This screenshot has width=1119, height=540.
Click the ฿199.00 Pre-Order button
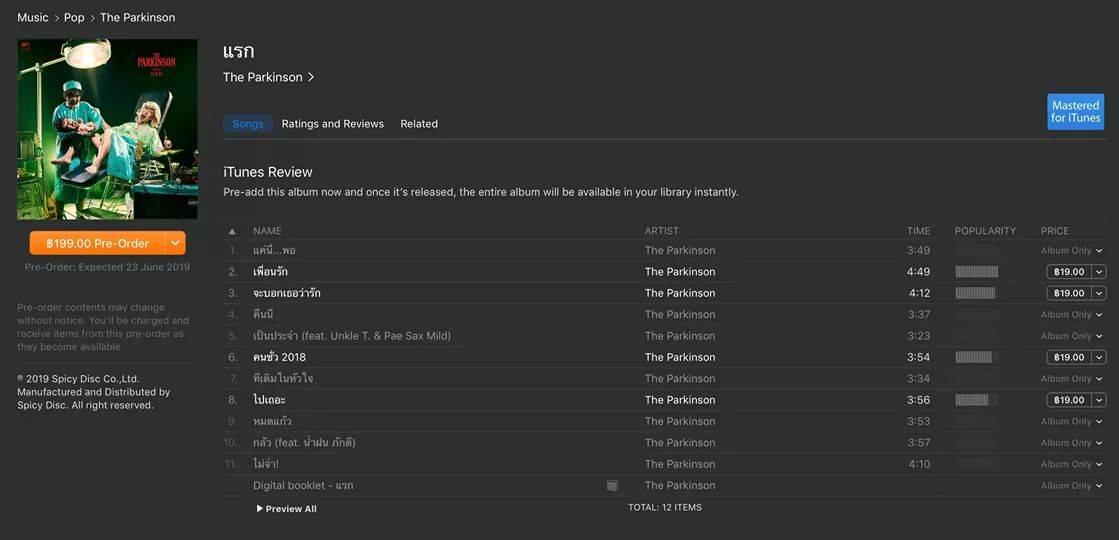click(97, 243)
